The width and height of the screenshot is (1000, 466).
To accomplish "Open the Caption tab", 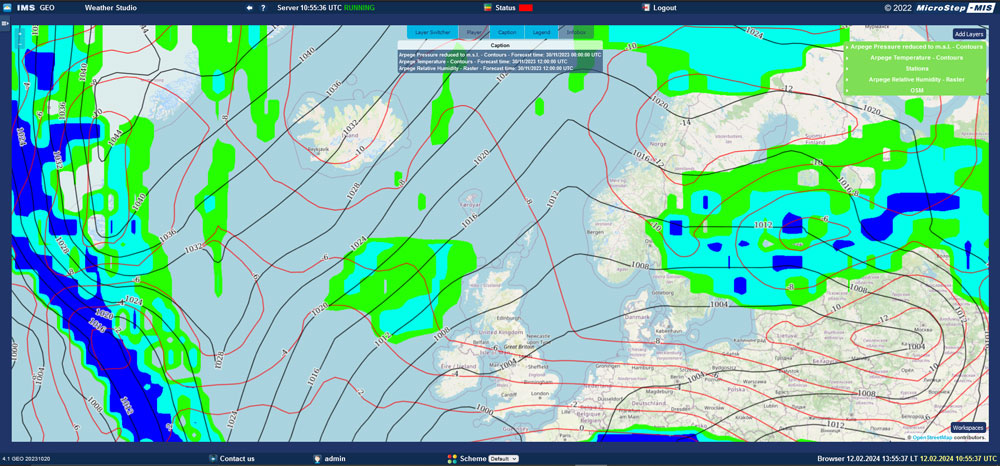I will [x=507, y=32].
